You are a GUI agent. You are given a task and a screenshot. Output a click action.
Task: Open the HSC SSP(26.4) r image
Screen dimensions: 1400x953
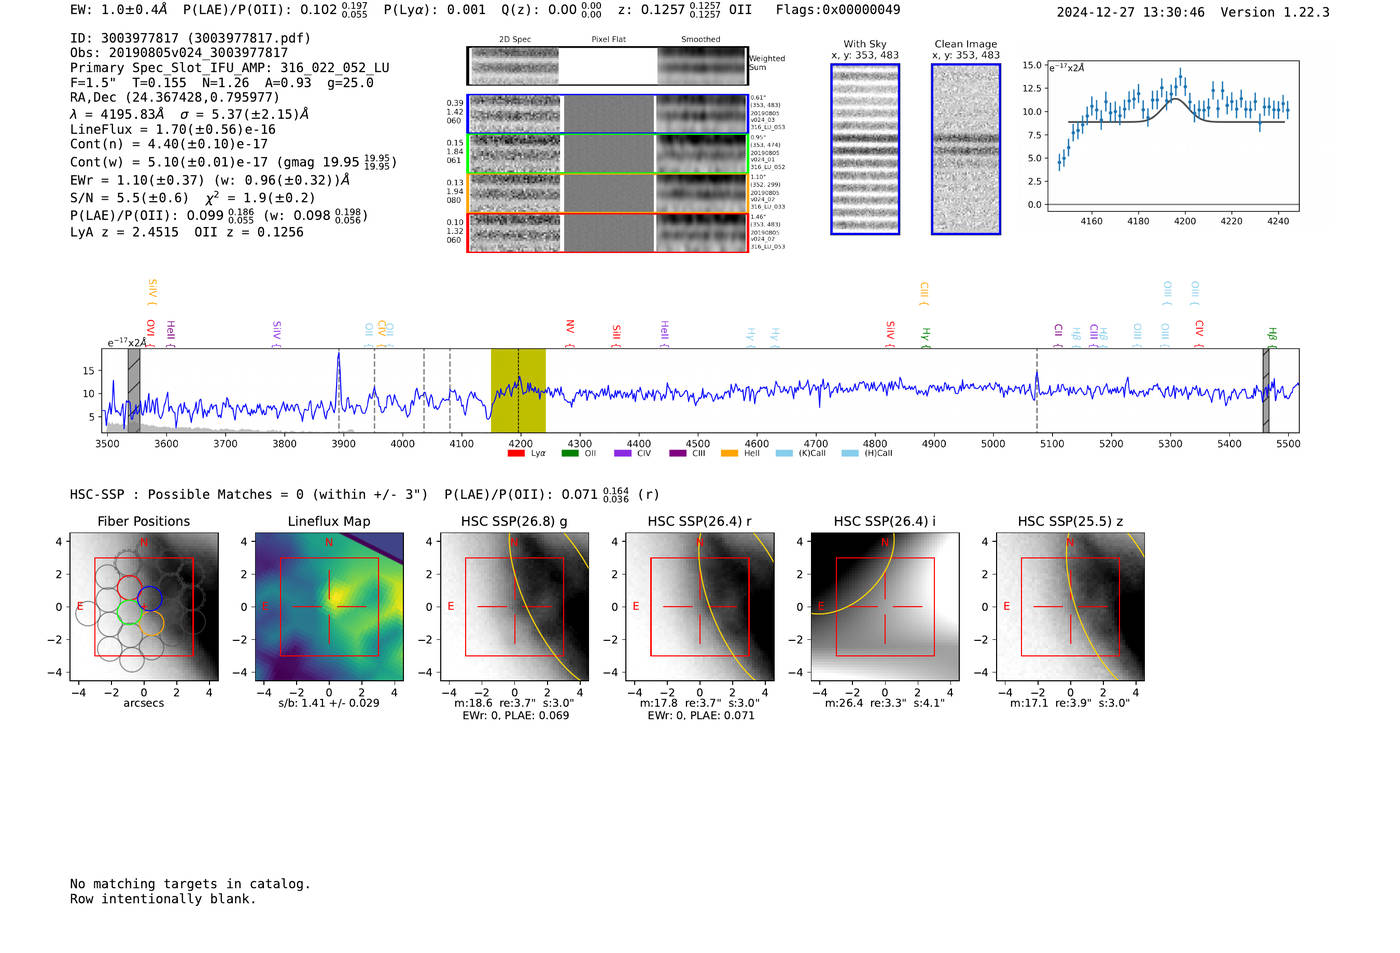[x=699, y=607]
